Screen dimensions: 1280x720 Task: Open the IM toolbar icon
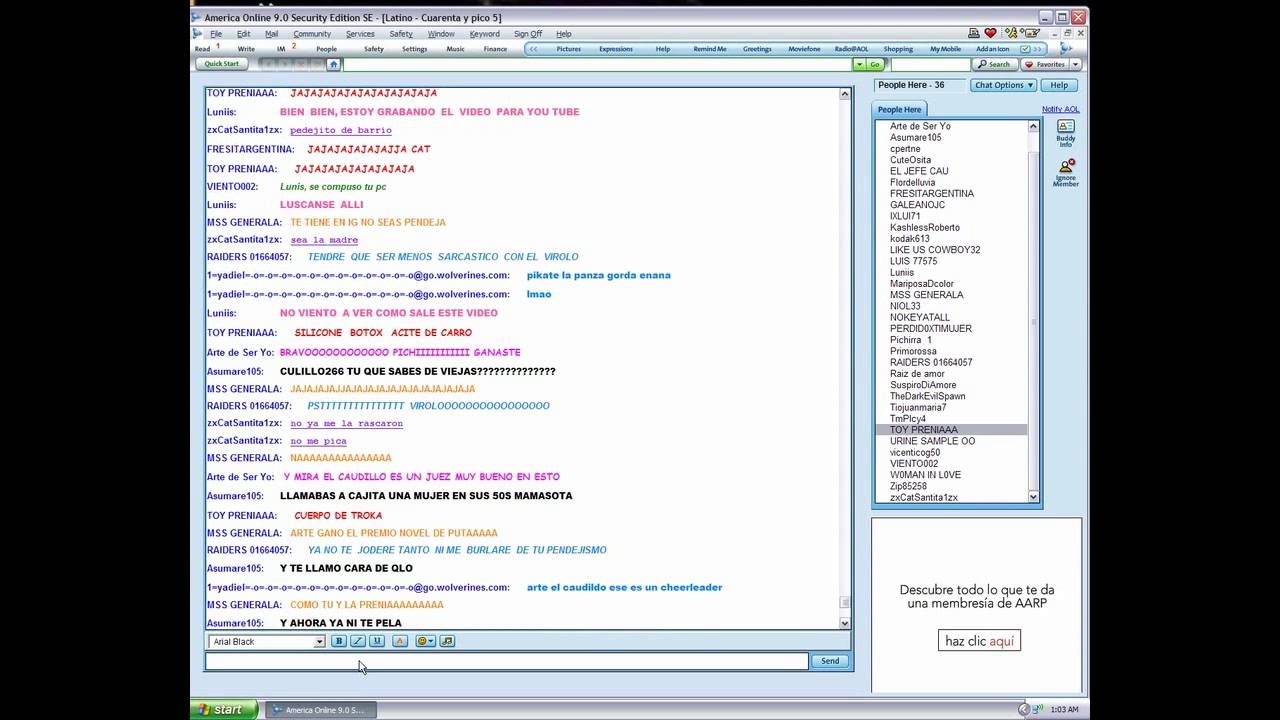pos(283,48)
